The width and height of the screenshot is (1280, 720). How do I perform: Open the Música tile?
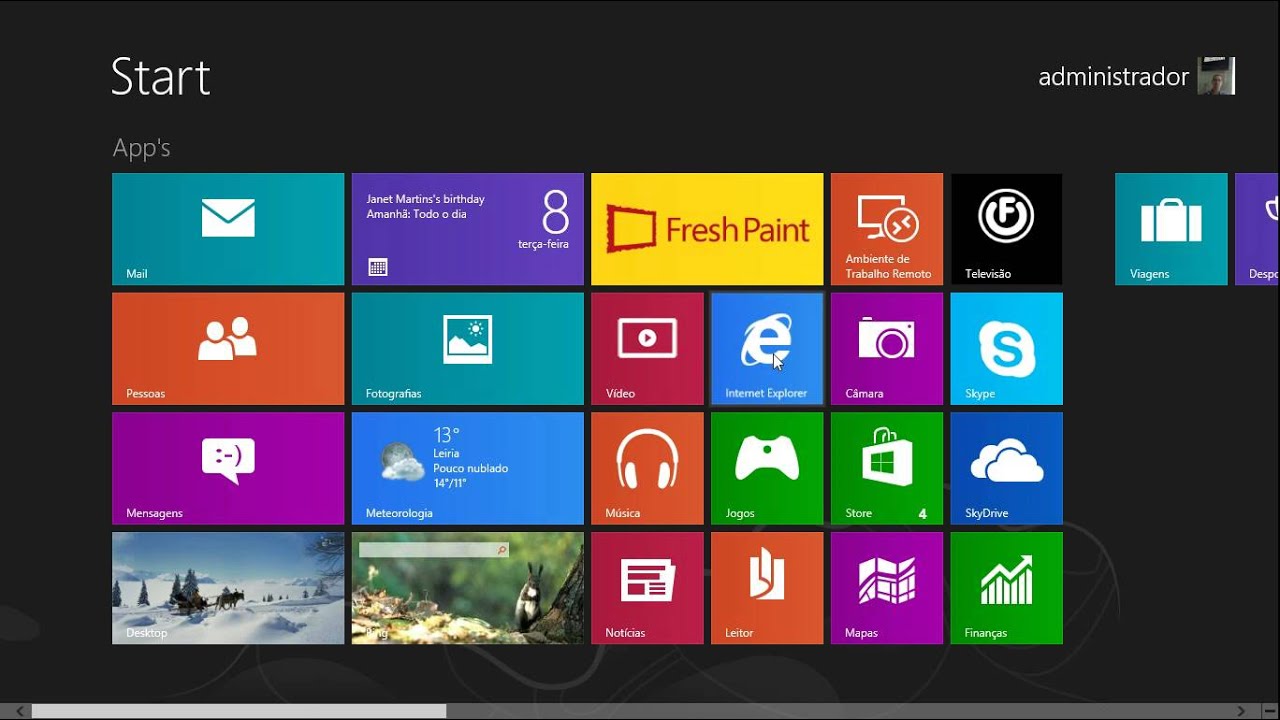[647, 468]
